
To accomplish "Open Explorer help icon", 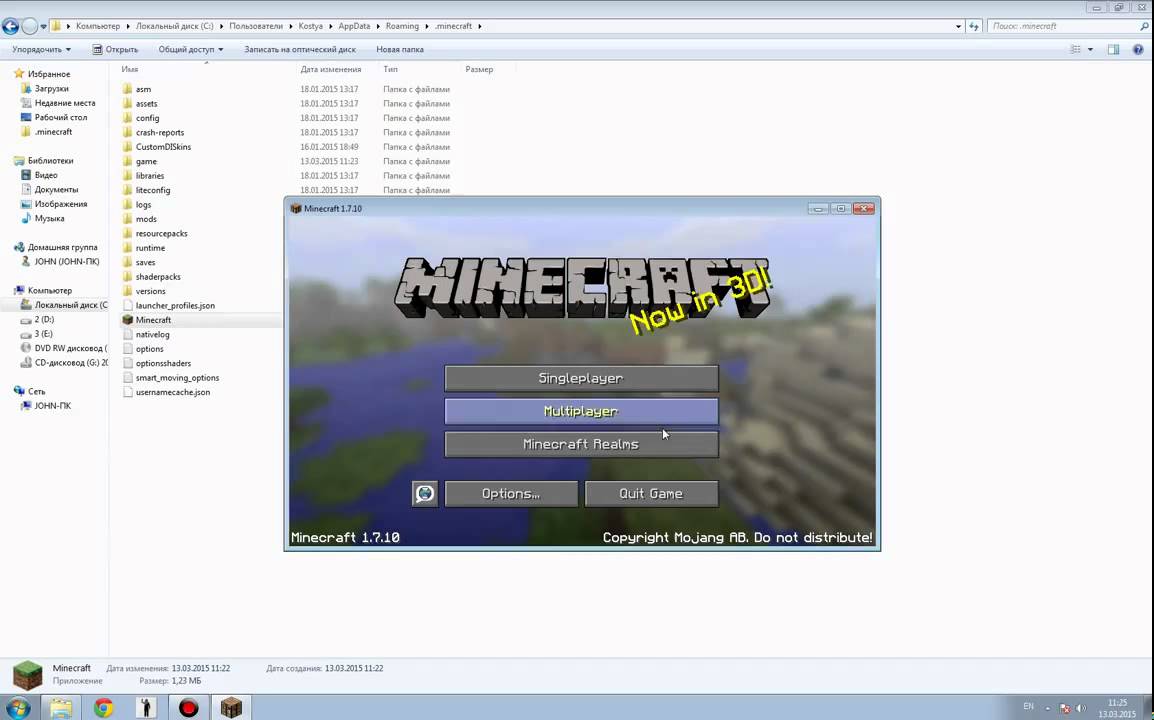I will click(x=1138, y=49).
